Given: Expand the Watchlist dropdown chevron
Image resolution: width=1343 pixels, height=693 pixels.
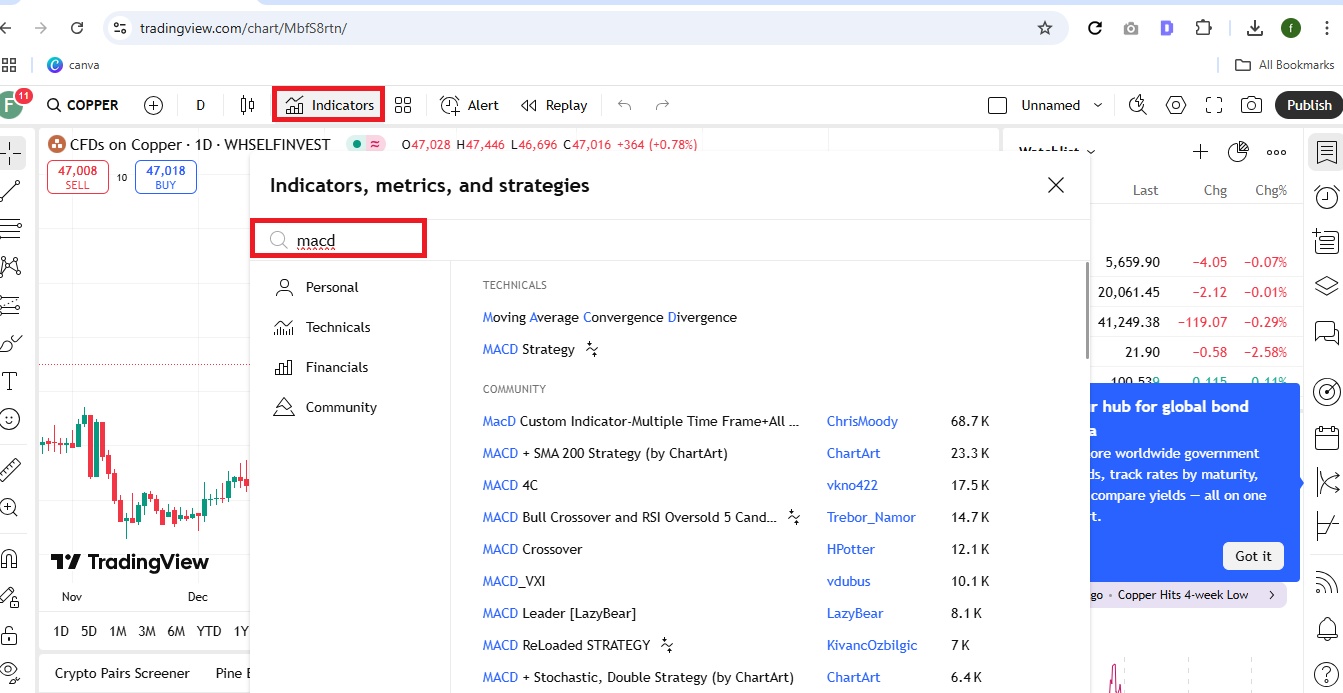Looking at the screenshot, I should click(x=1091, y=152).
